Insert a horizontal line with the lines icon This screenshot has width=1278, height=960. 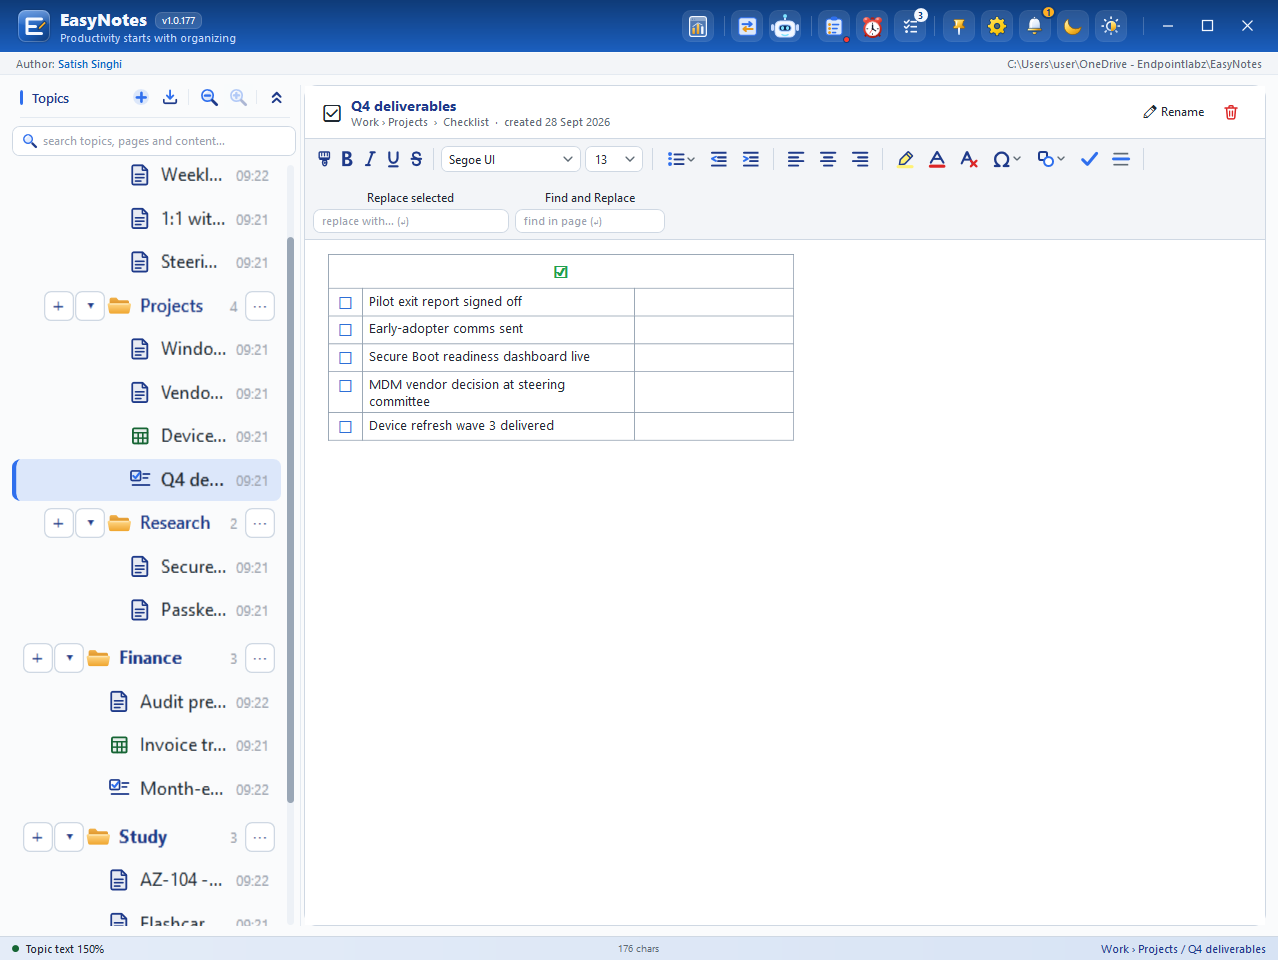[x=1121, y=159]
